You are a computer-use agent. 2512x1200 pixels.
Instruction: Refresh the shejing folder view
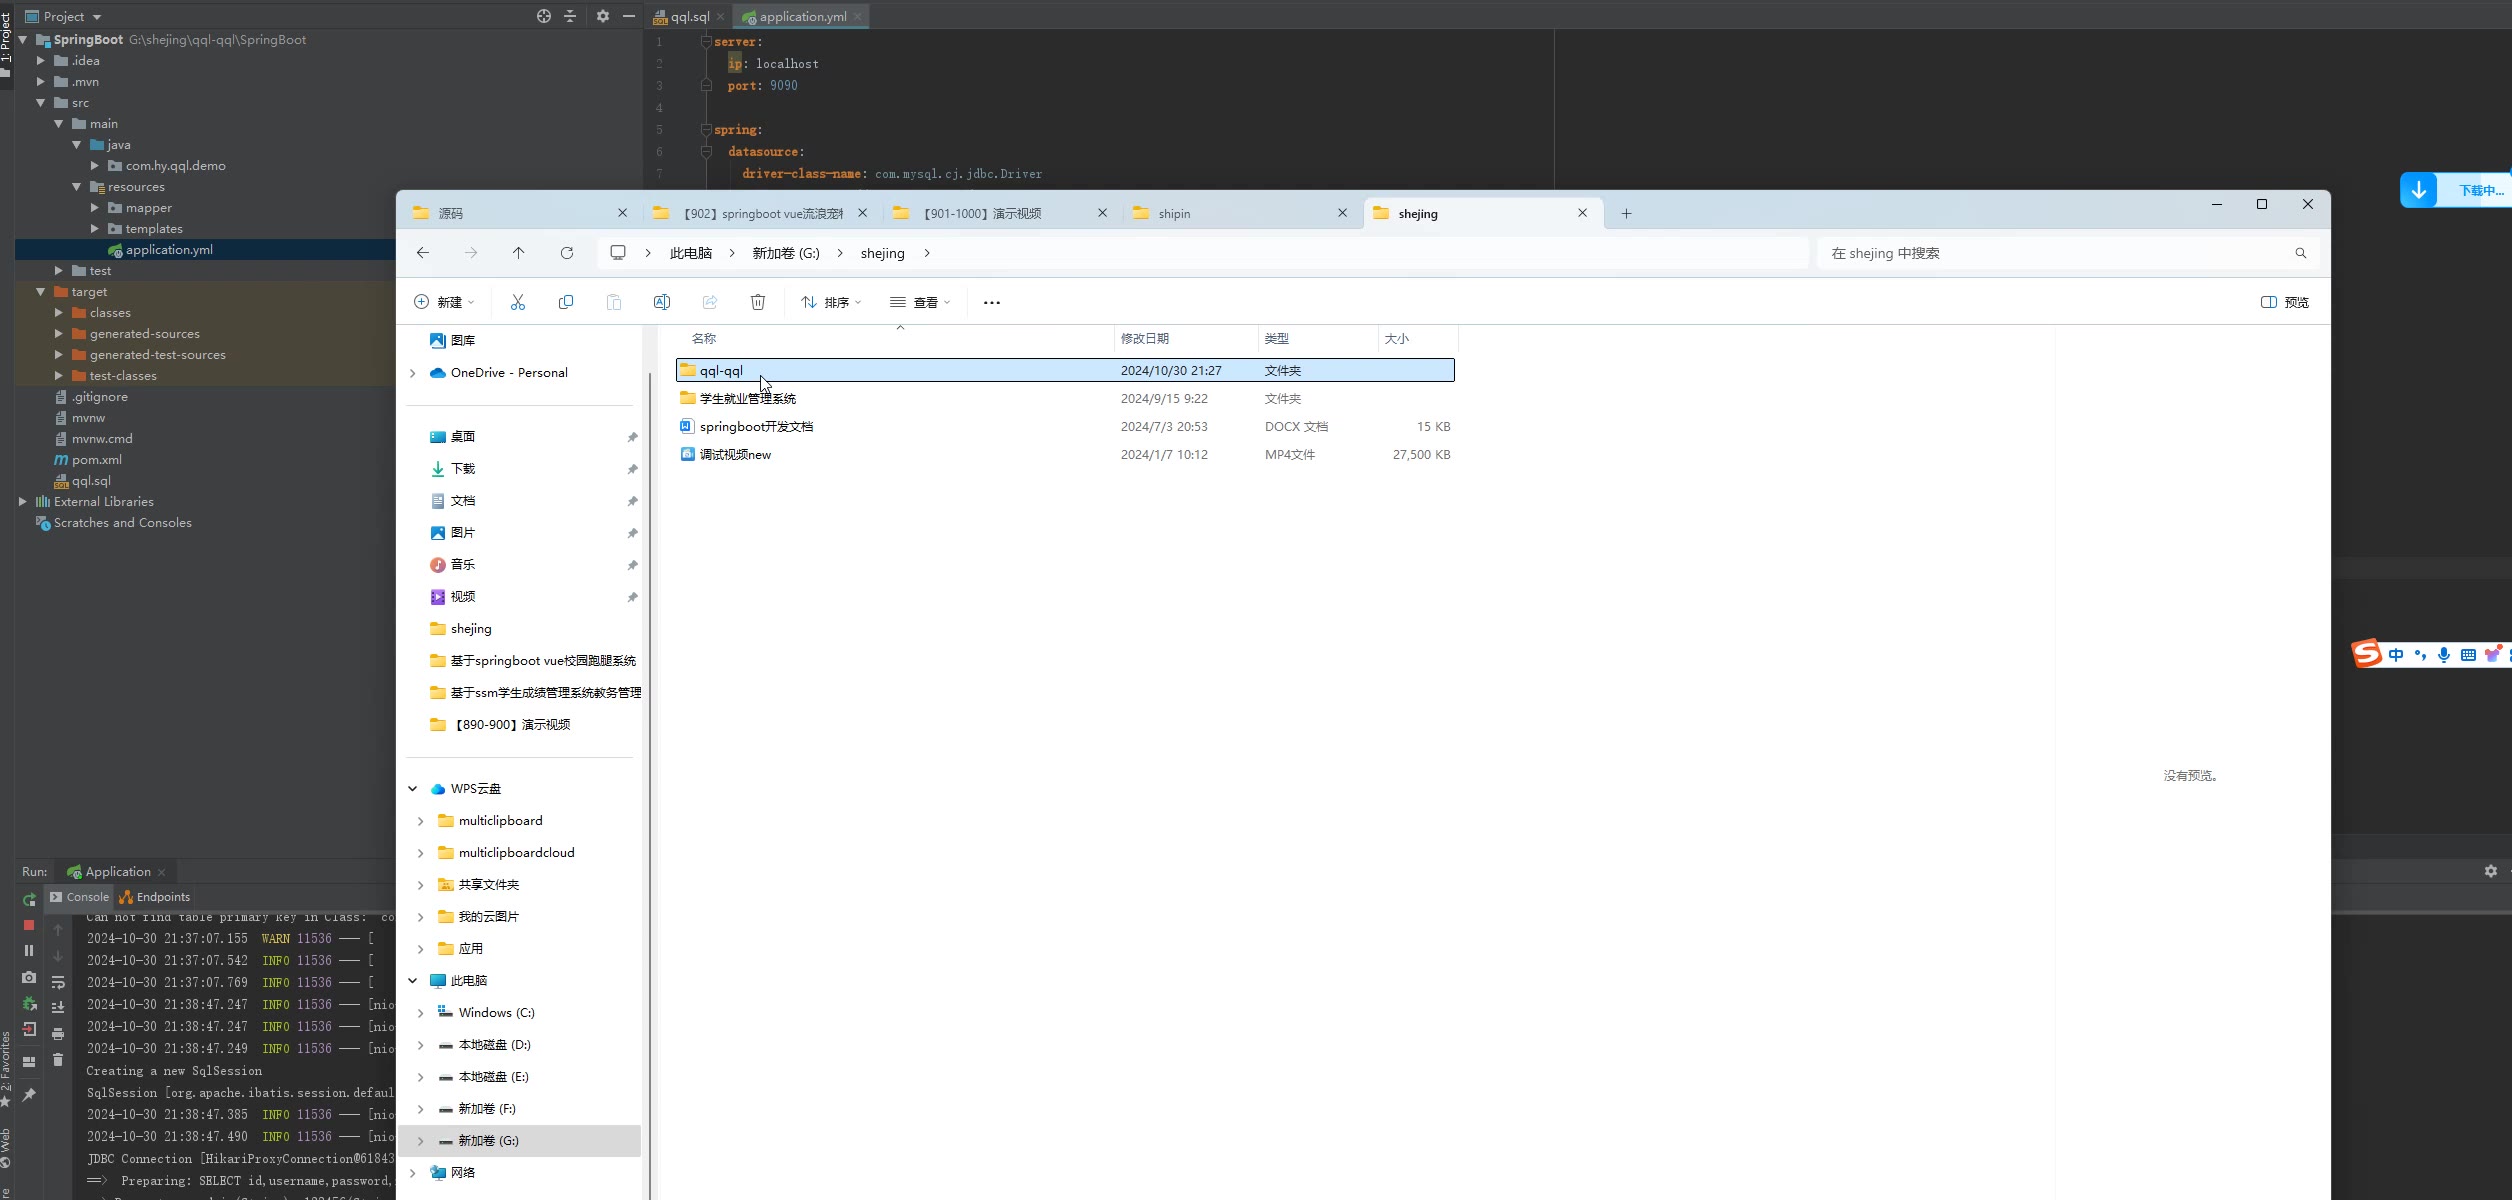[567, 253]
